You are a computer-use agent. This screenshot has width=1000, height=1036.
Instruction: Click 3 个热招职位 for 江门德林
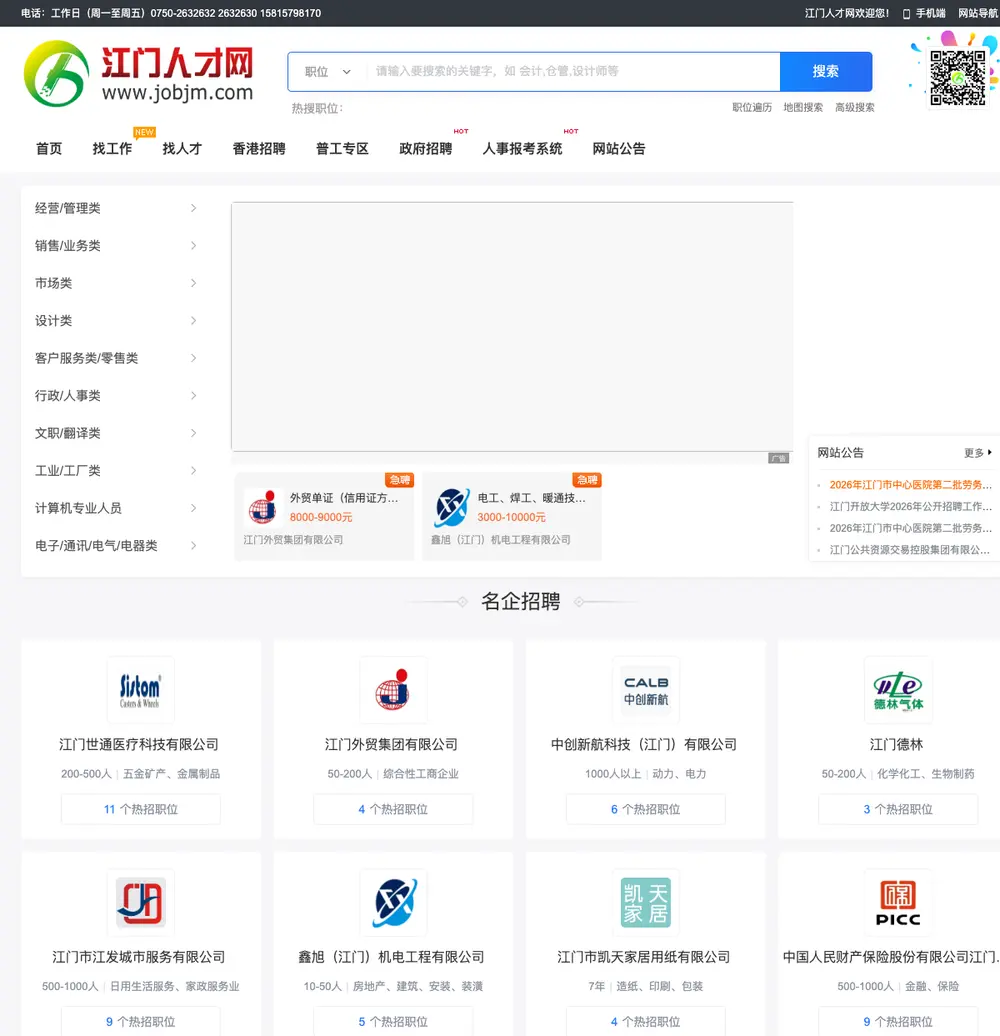898,809
